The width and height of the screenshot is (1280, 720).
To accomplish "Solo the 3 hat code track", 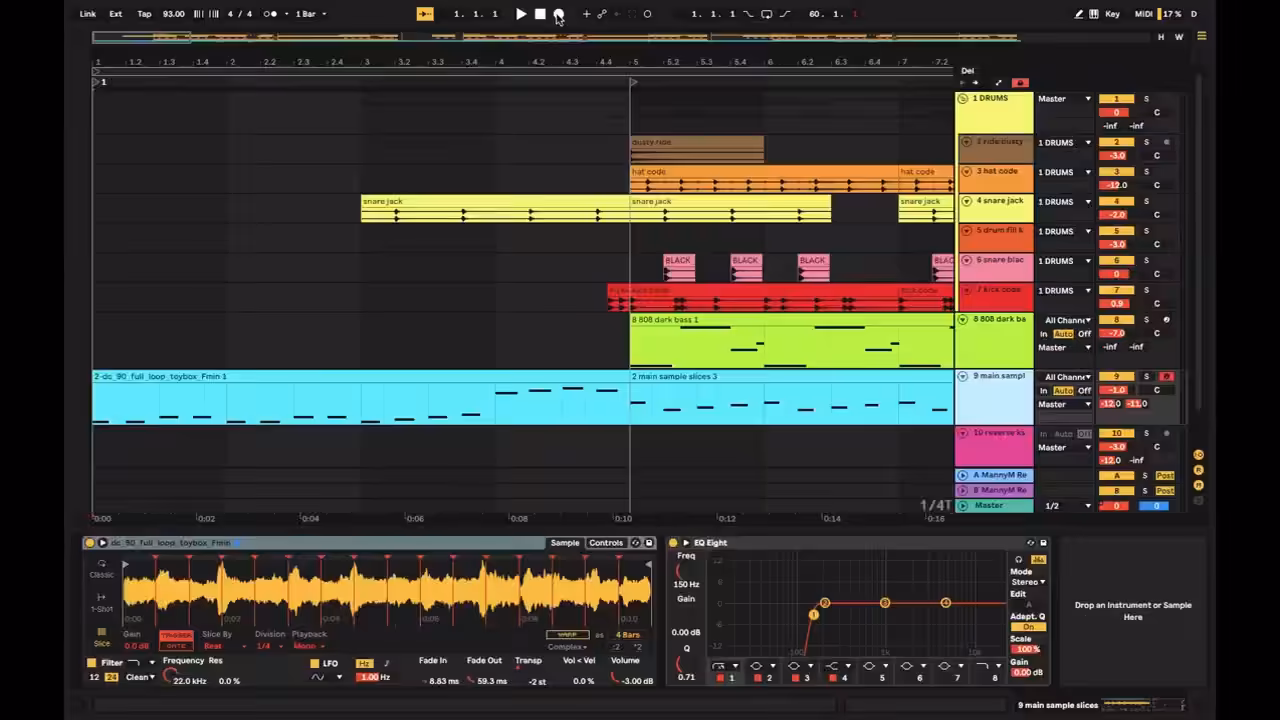I will [x=1146, y=172].
